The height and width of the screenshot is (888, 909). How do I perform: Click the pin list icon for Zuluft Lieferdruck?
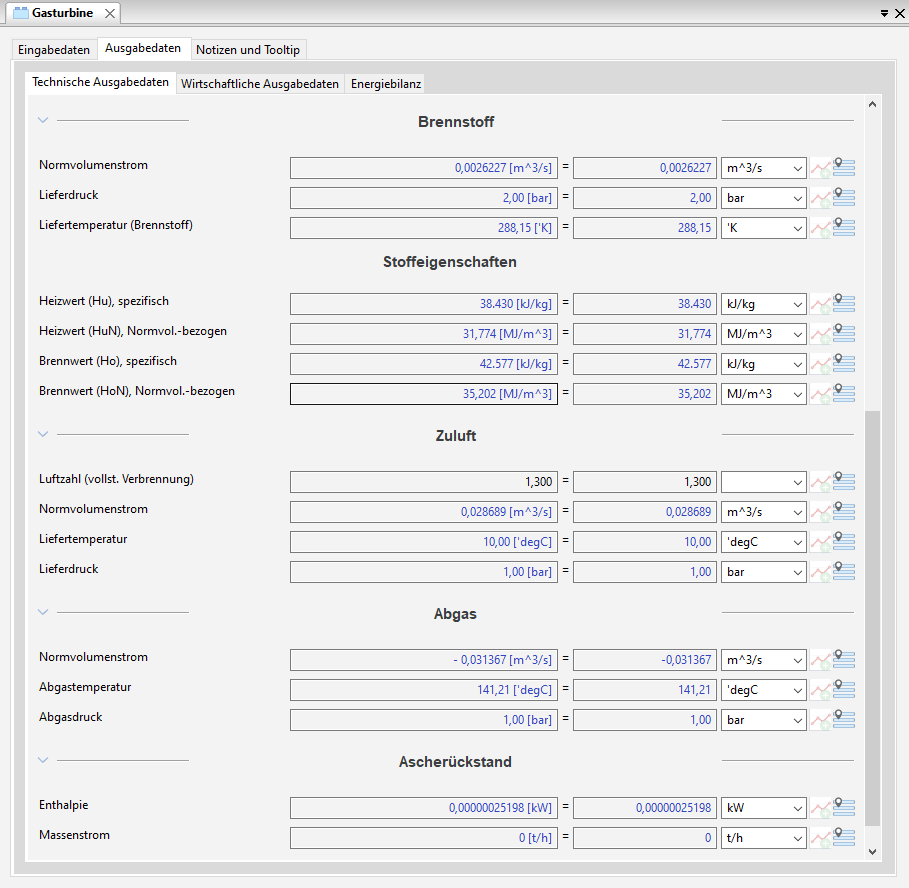844,572
